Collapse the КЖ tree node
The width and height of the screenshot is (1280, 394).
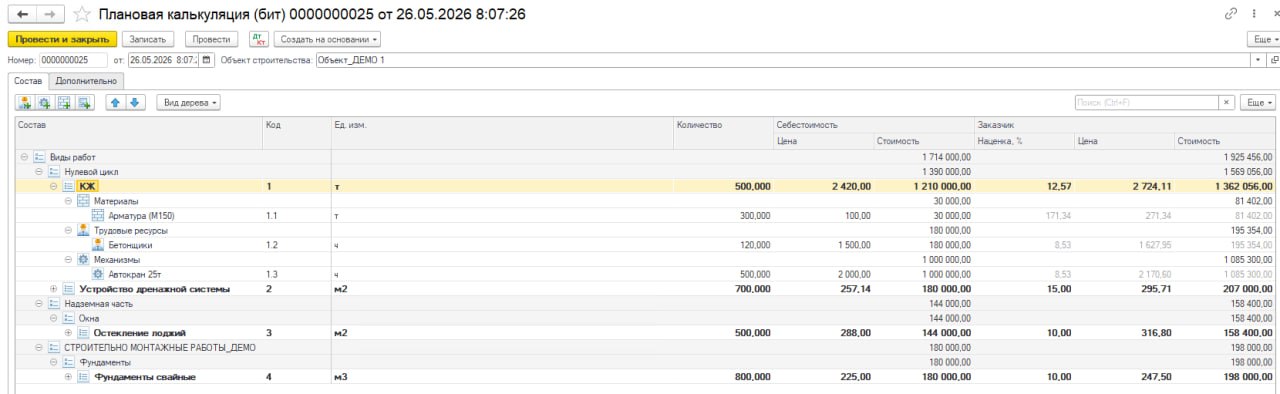53,186
